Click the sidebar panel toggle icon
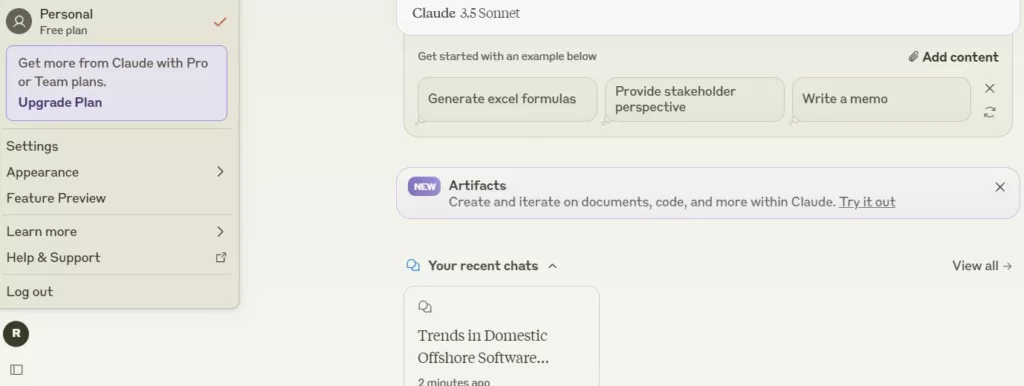 [x=16, y=370]
